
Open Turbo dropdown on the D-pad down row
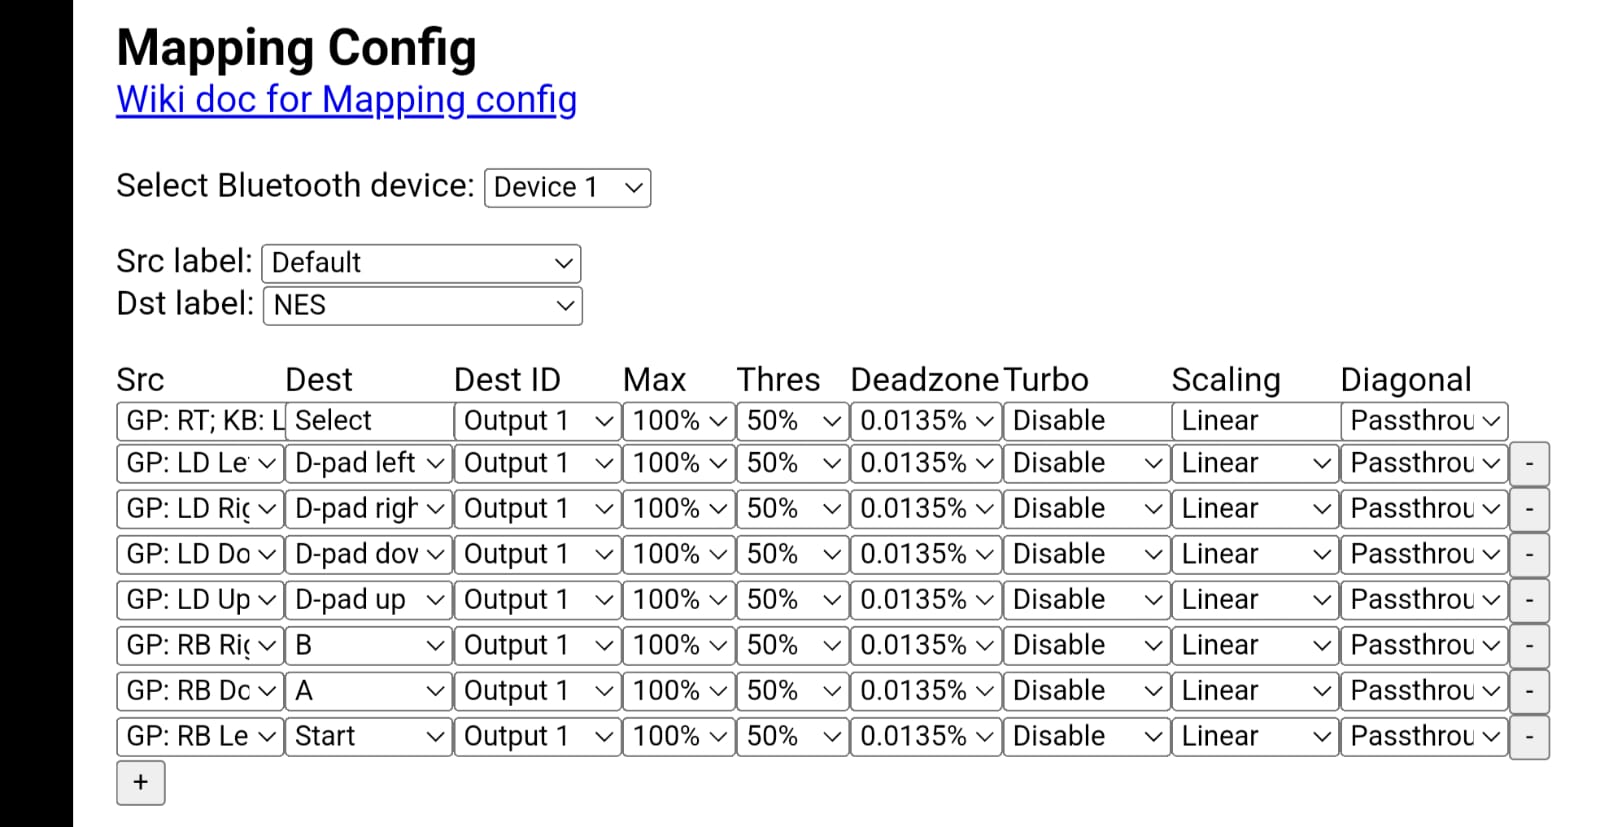coord(1086,554)
